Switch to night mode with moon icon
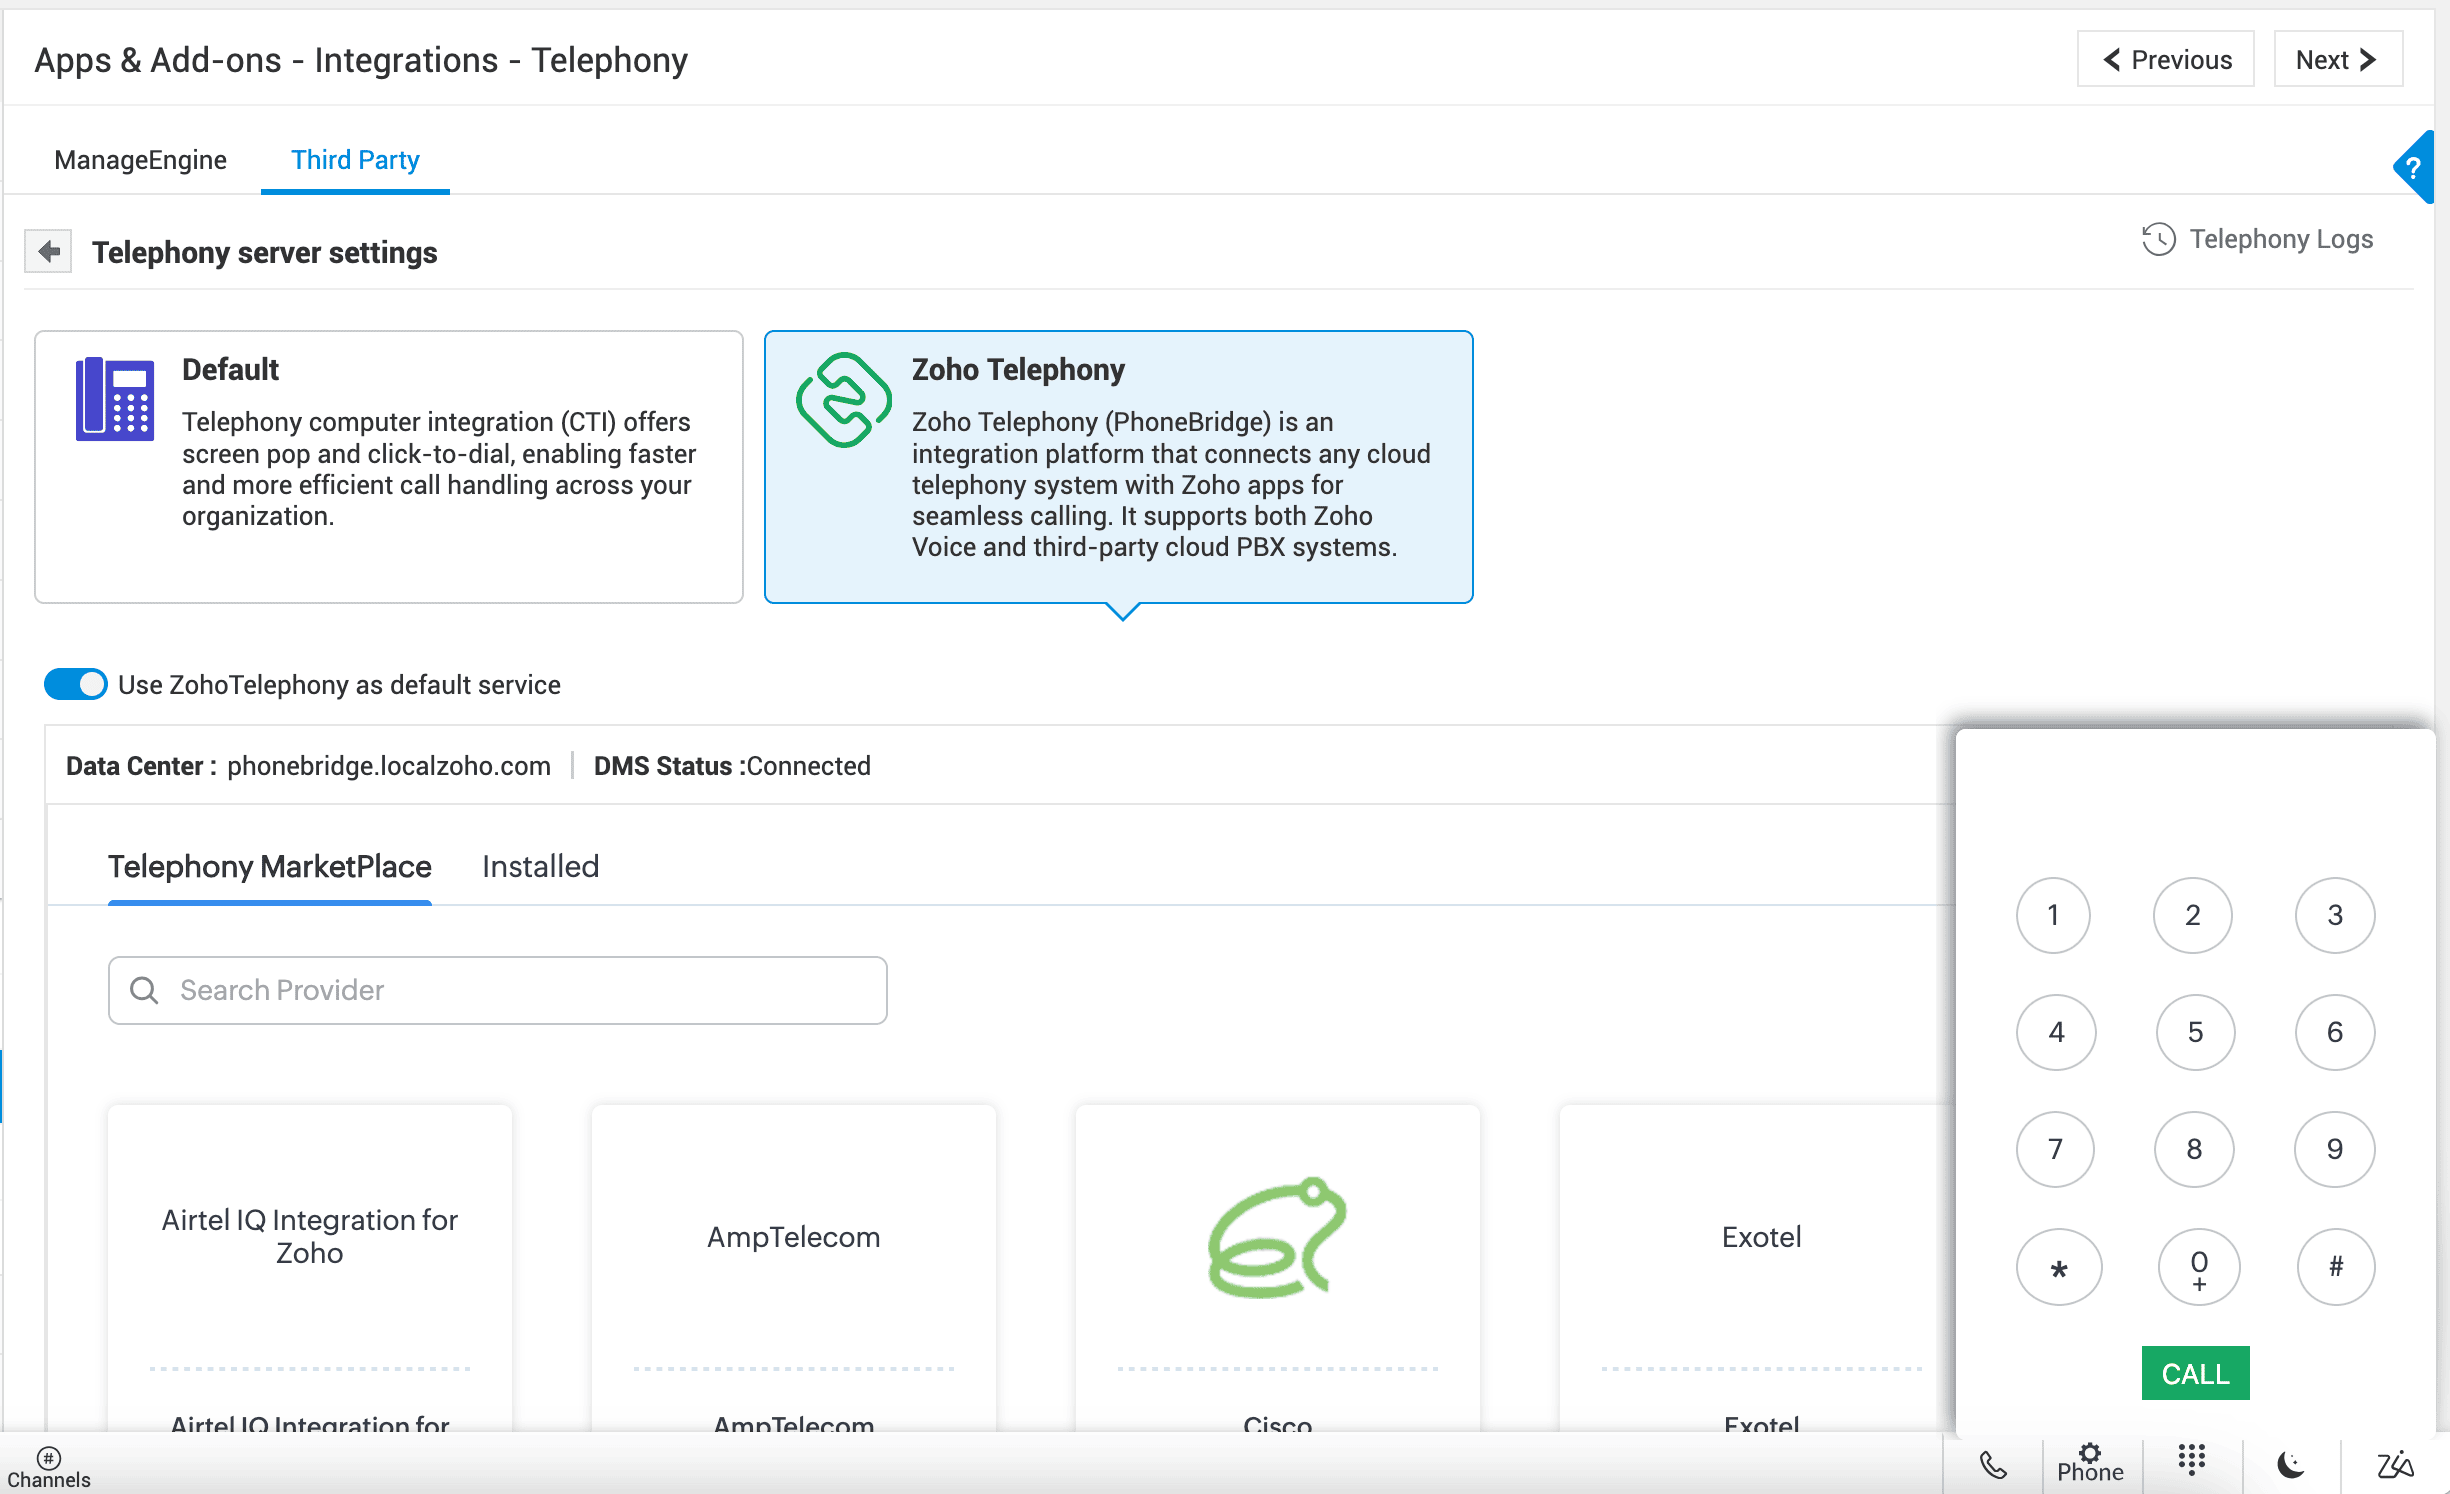The image size is (2450, 1494). (x=2291, y=1465)
